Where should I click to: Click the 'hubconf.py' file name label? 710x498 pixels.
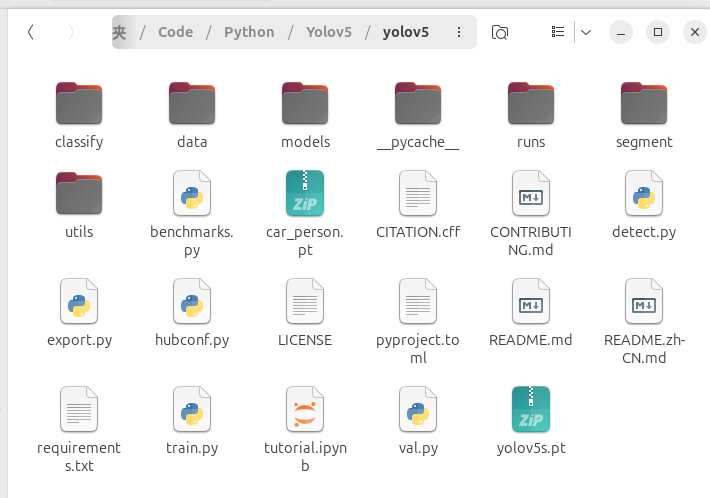pos(192,340)
